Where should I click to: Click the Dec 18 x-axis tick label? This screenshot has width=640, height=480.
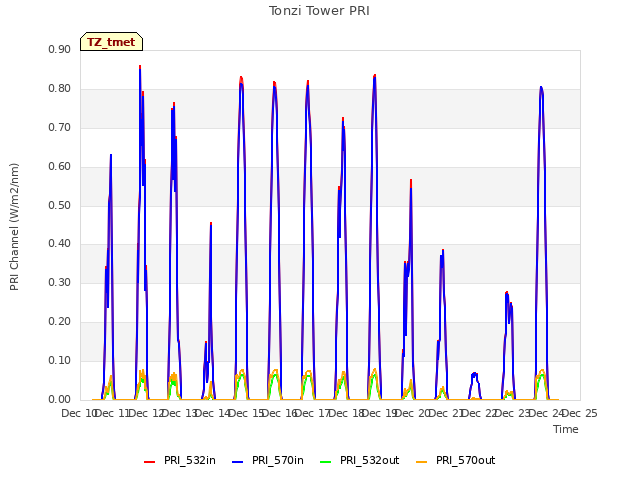[x=346, y=413]
